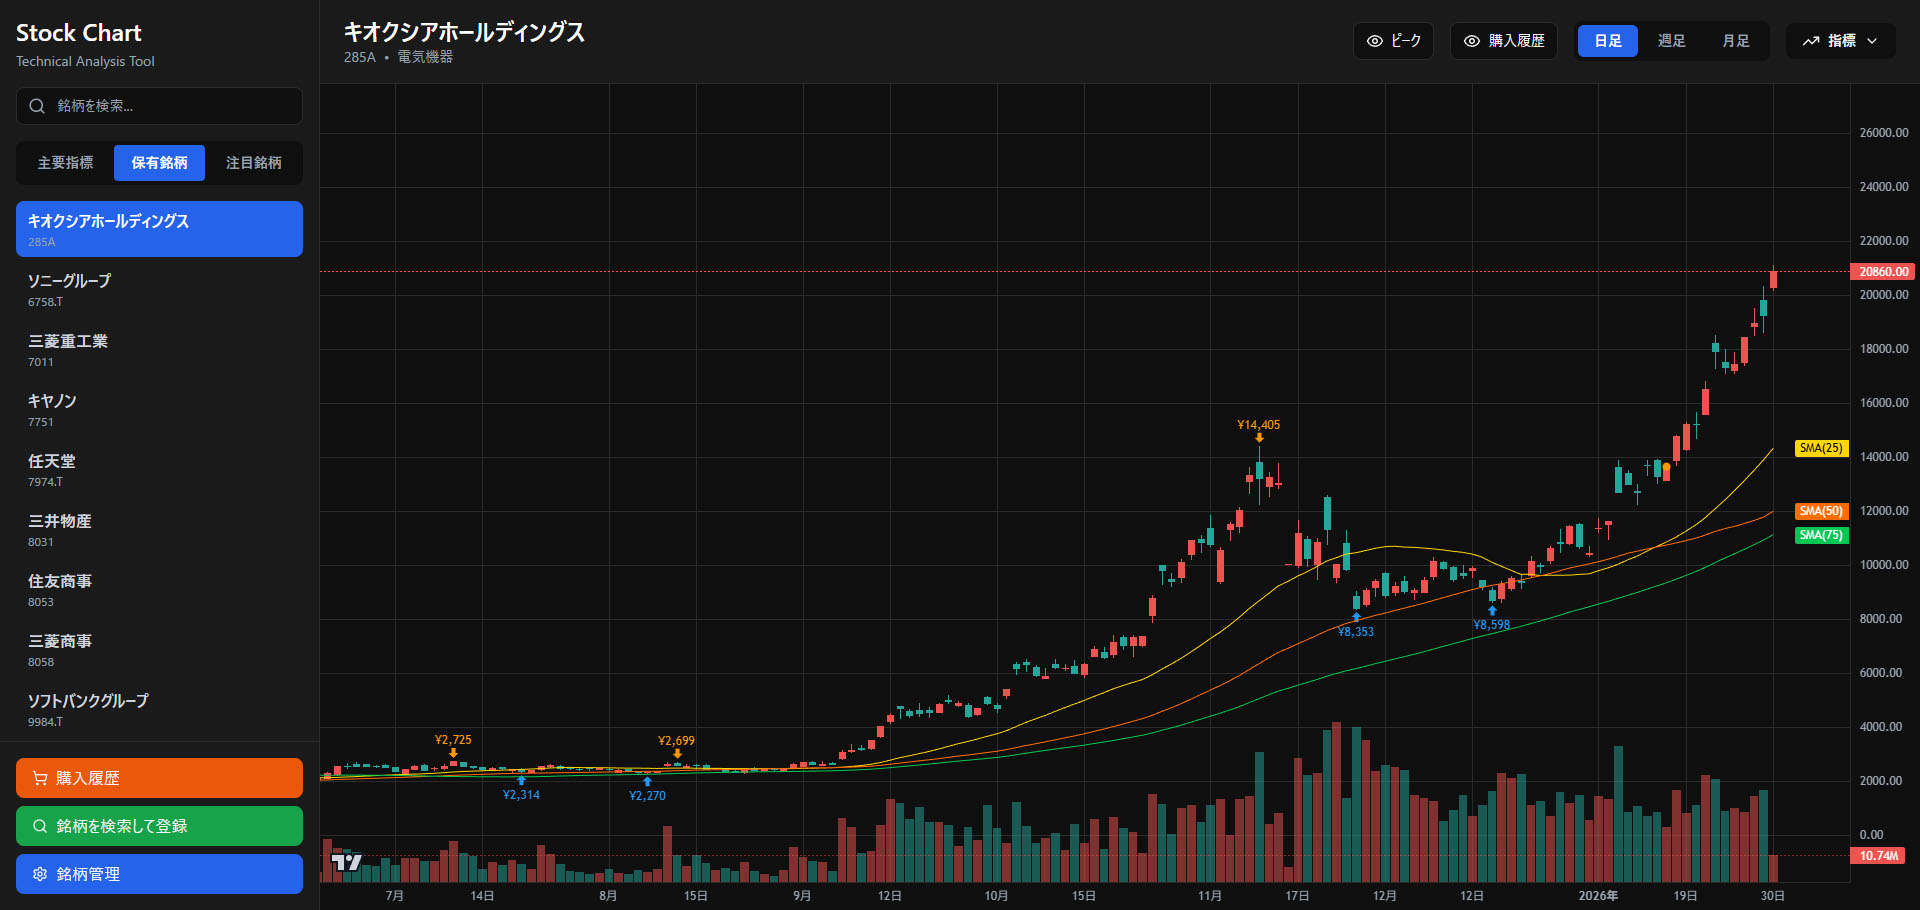The width and height of the screenshot is (1920, 910).
Task: Click the yellow SMA(25) label
Action: click(x=1821, y=448)
